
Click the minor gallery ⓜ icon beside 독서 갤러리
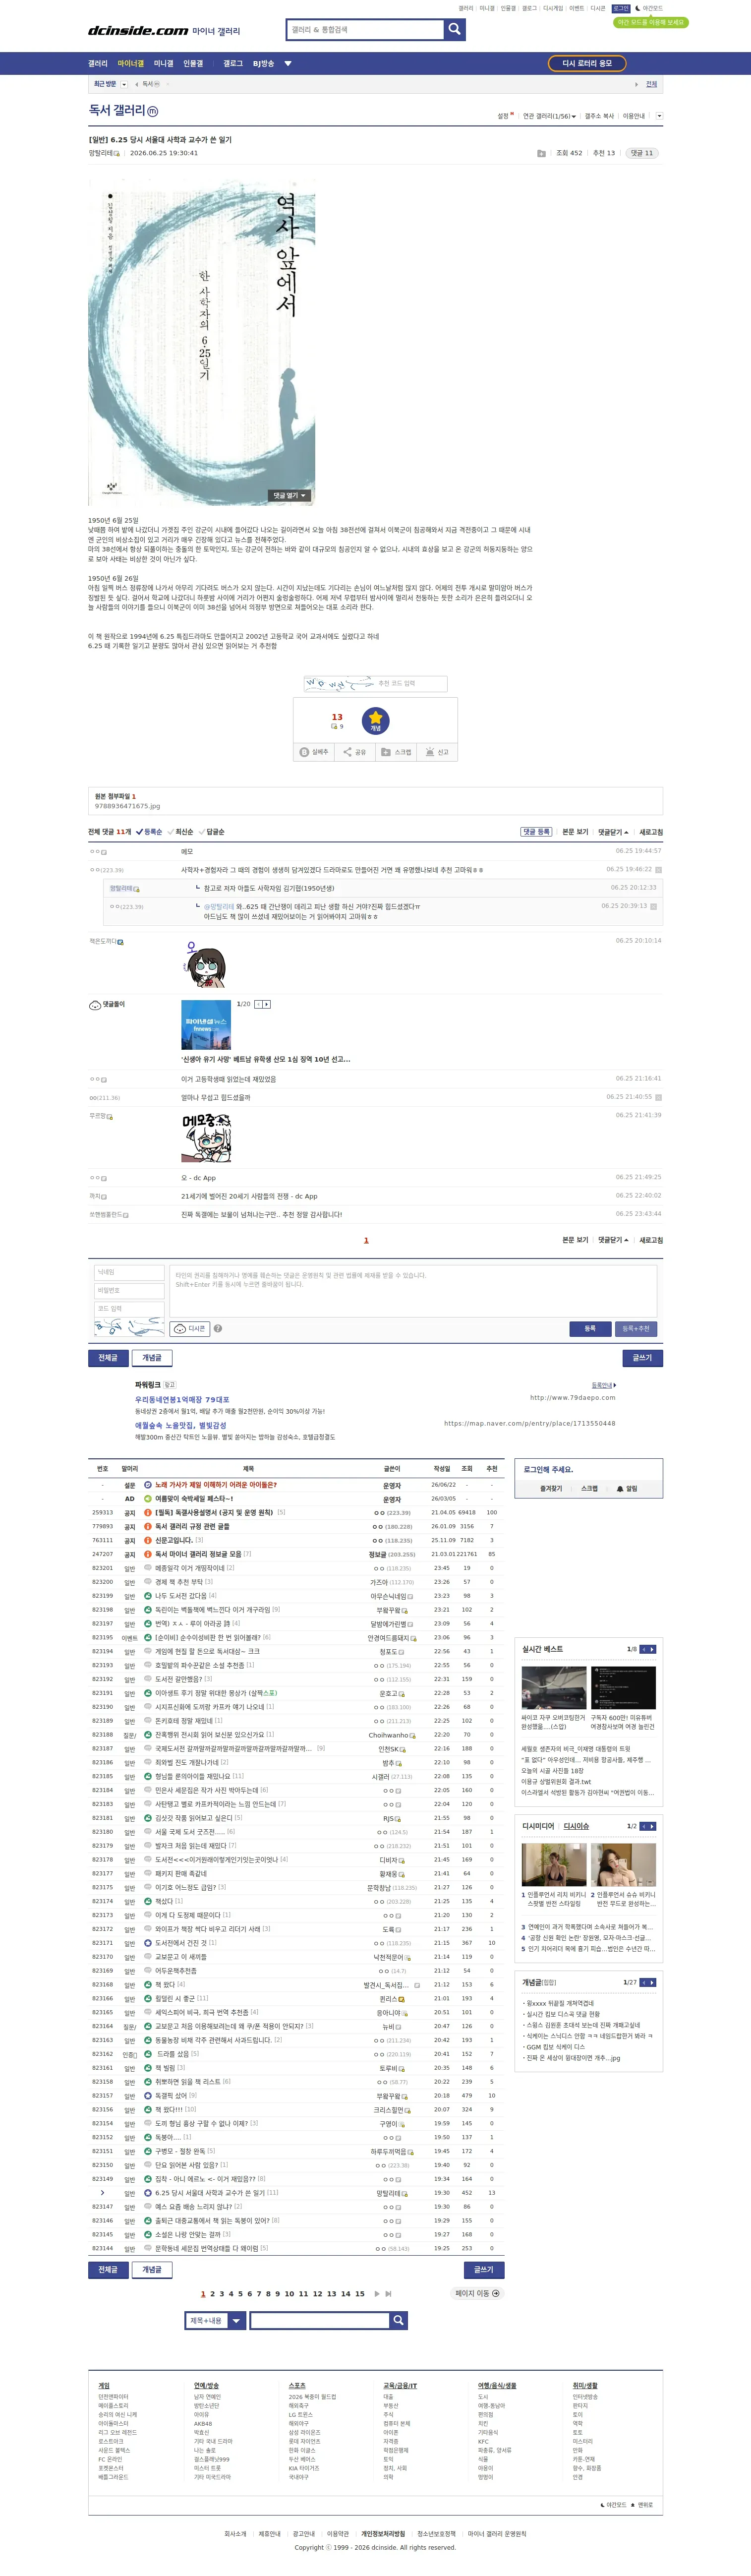click(152, 111)
